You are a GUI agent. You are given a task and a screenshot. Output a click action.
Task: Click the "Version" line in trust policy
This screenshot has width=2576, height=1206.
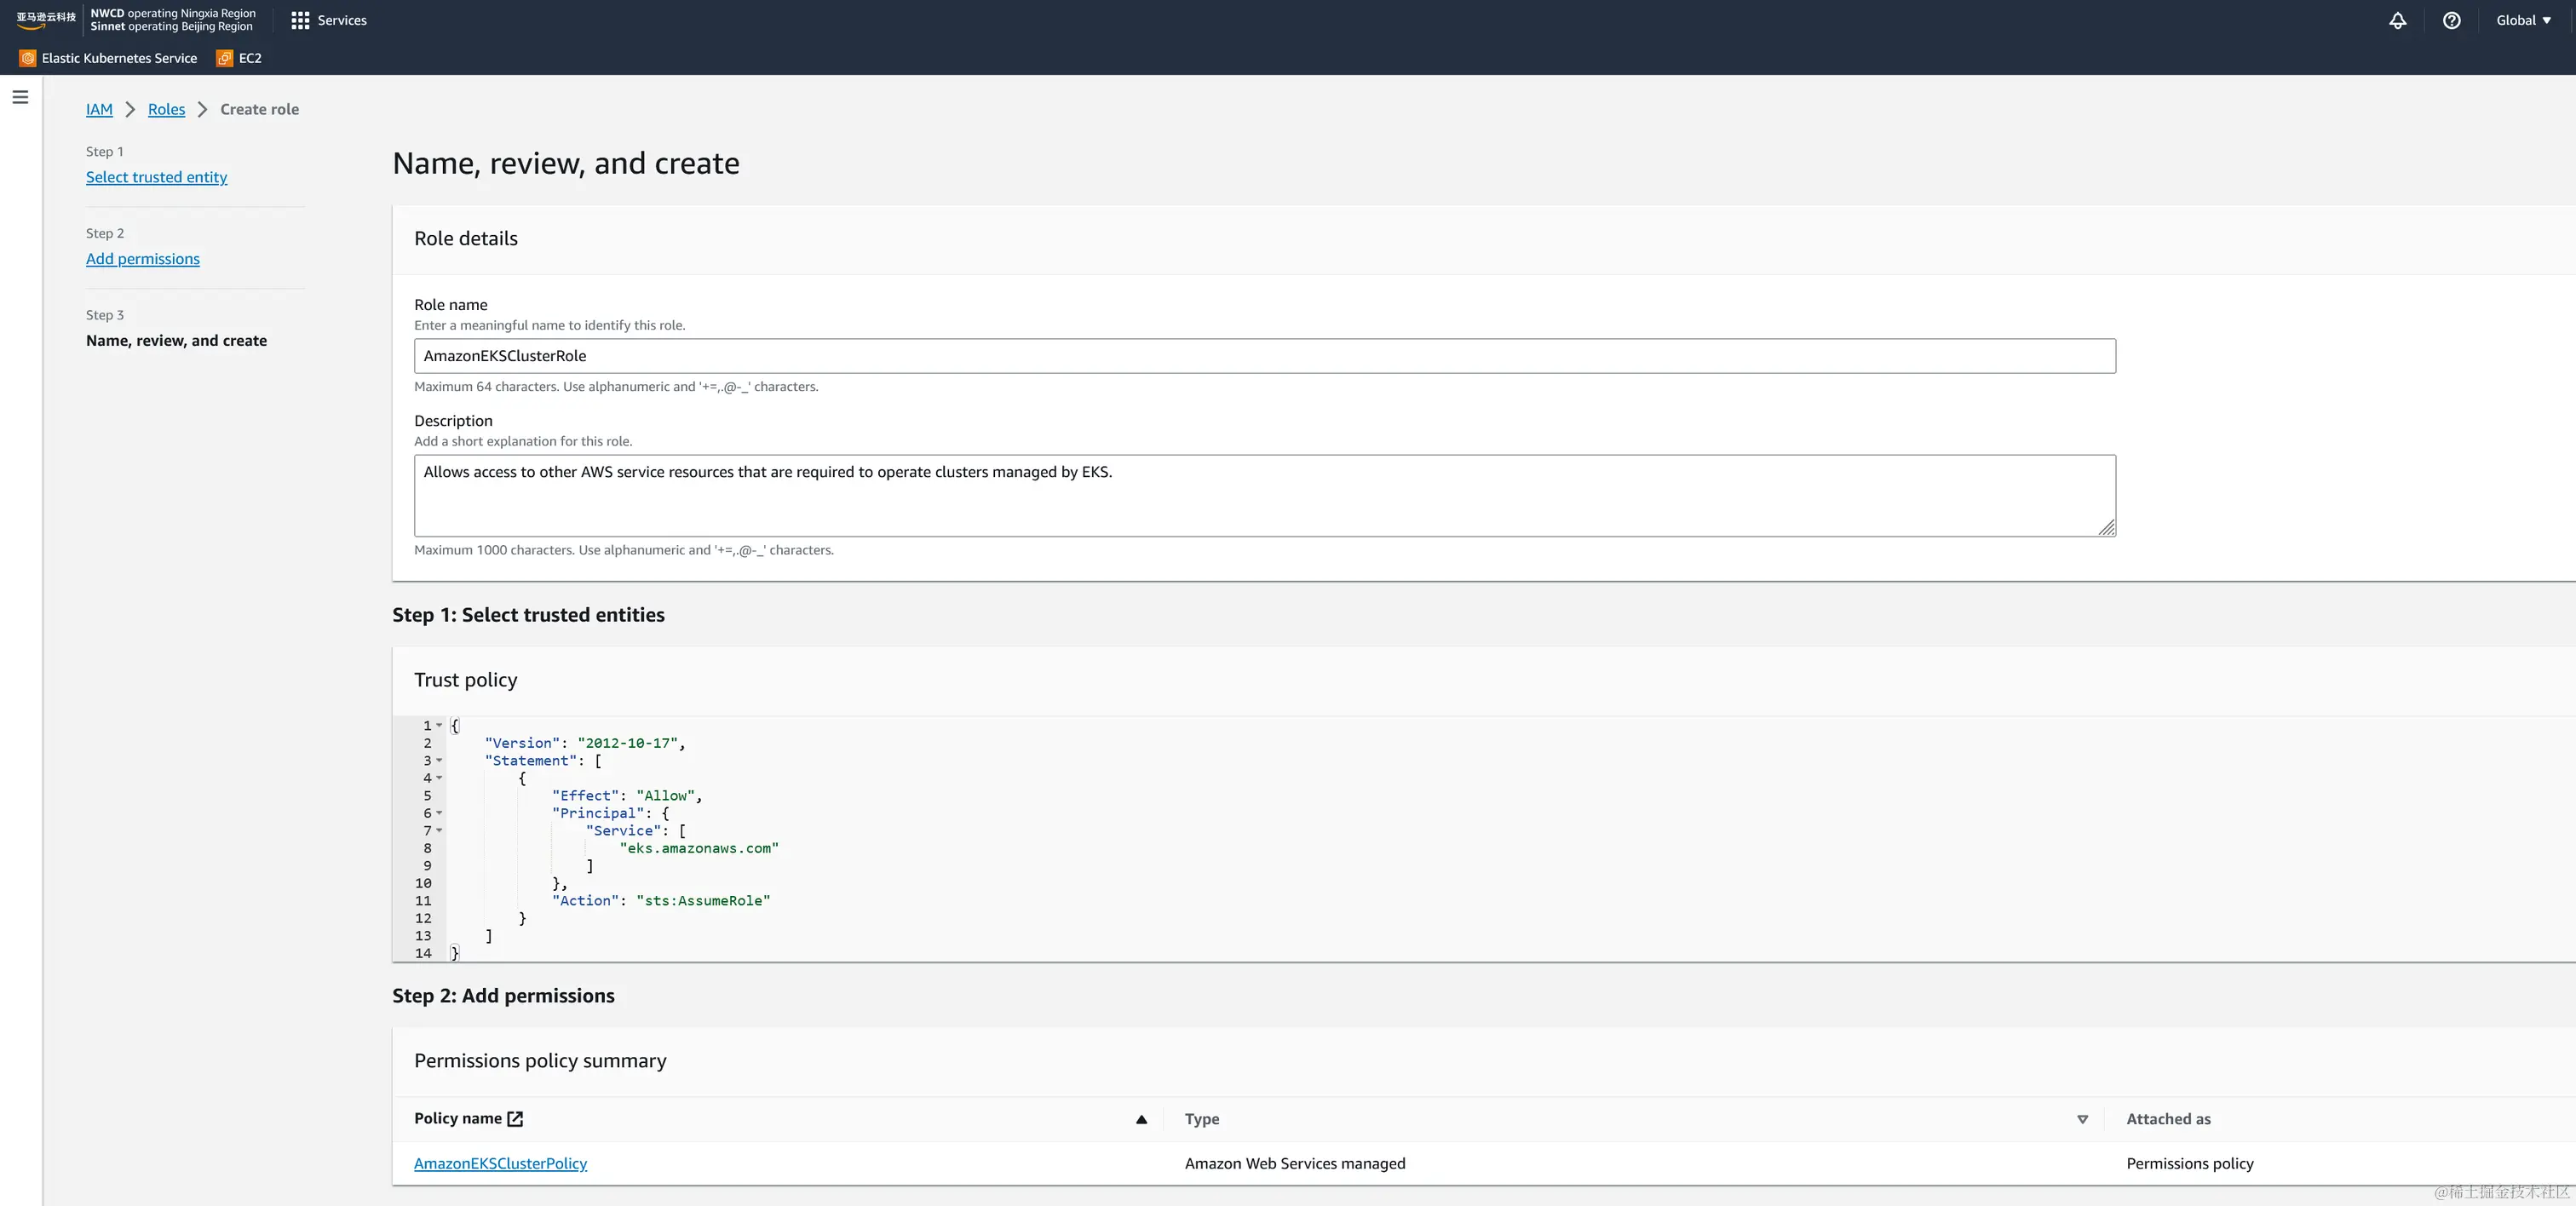pyautogui.click(x=585, y=743)
